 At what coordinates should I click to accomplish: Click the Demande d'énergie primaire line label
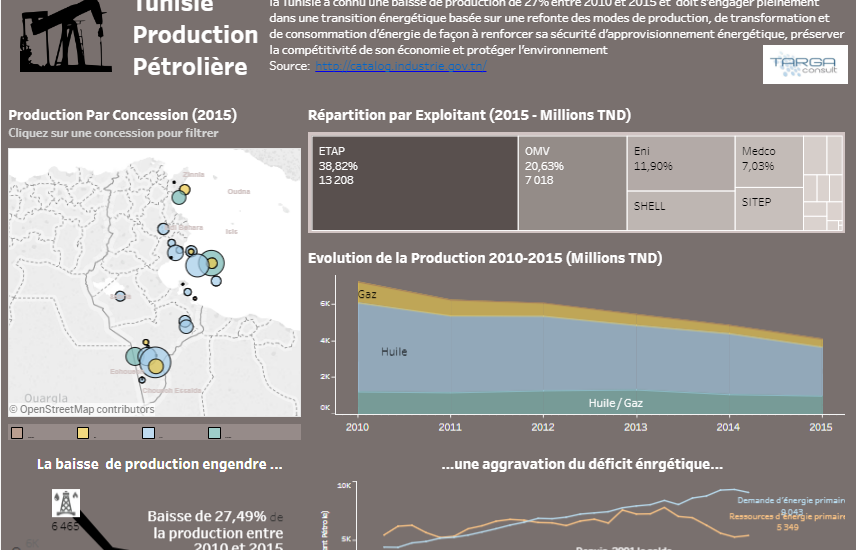click(x=791, y=500)
